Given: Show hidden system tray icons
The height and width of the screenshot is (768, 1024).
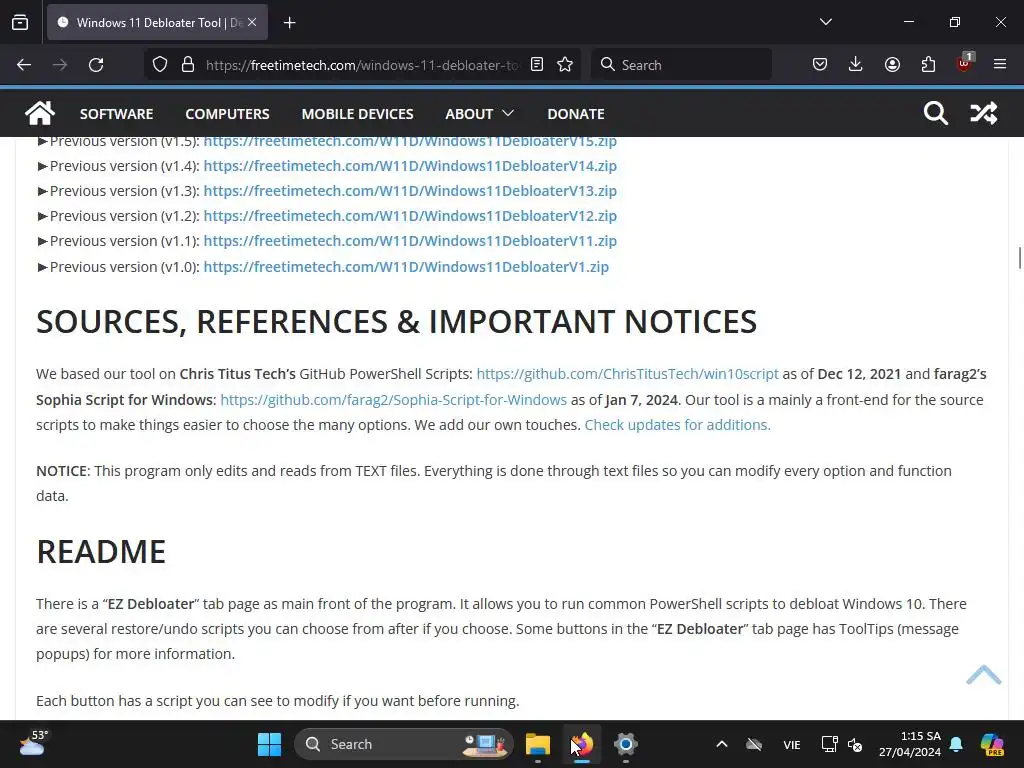Looking at the screenshot, I should (722, 744).
